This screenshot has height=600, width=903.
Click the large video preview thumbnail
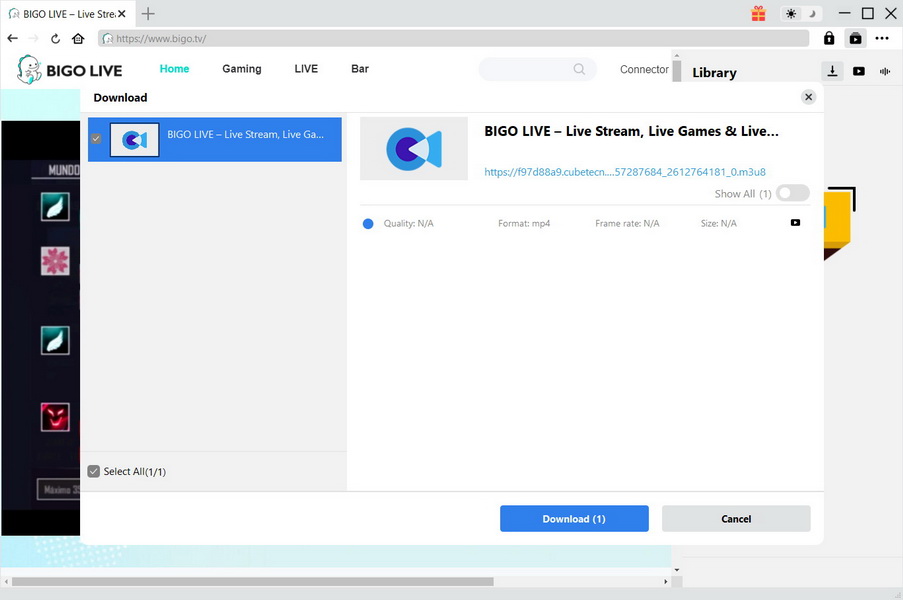click(x=413, y=149)
